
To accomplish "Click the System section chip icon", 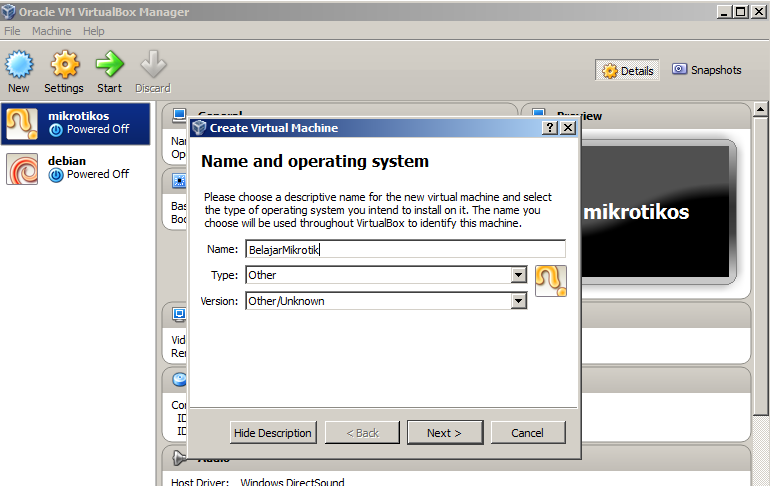I will 179,181.
